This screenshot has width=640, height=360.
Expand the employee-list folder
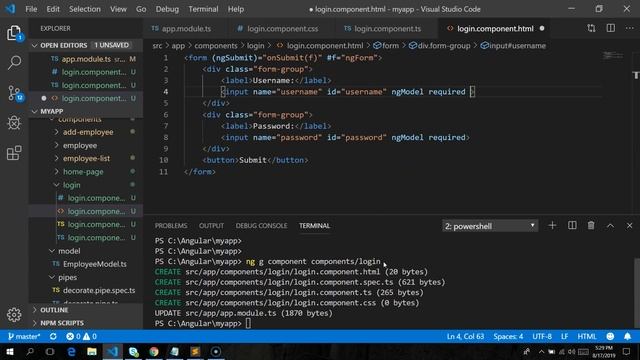pos(86,158)
